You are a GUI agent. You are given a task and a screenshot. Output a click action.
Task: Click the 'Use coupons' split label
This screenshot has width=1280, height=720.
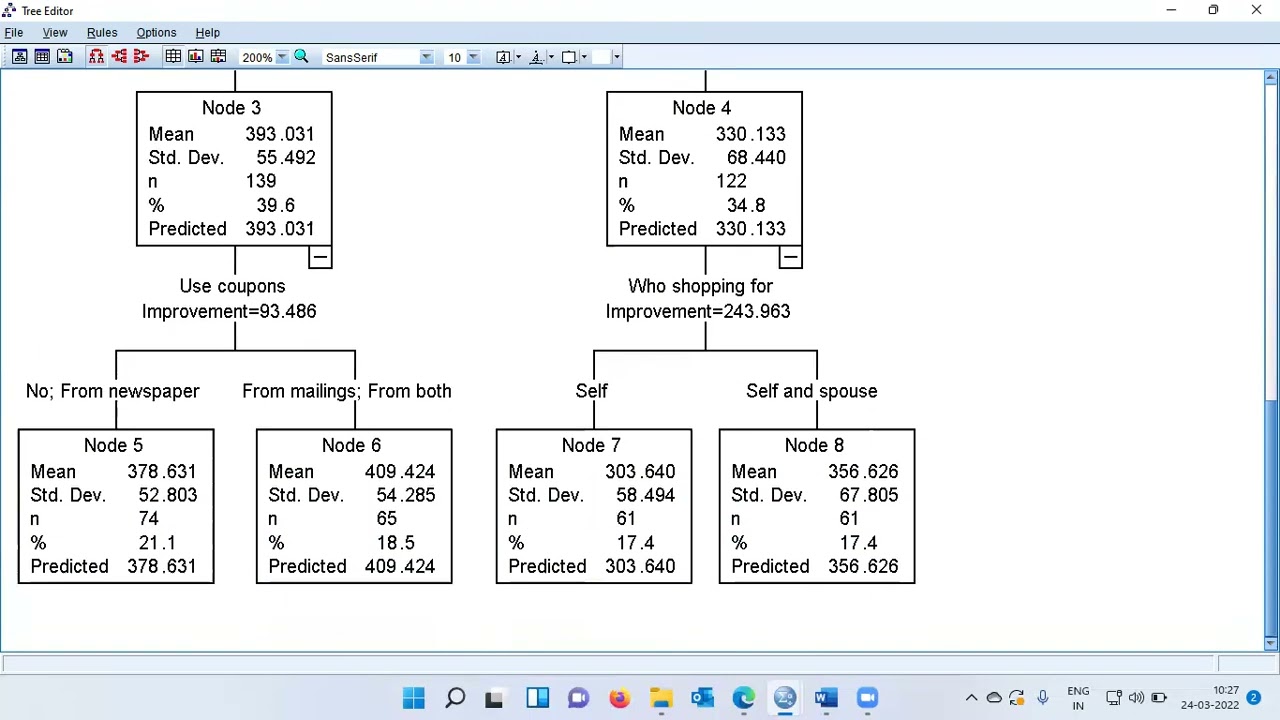(x=232, y=286)
